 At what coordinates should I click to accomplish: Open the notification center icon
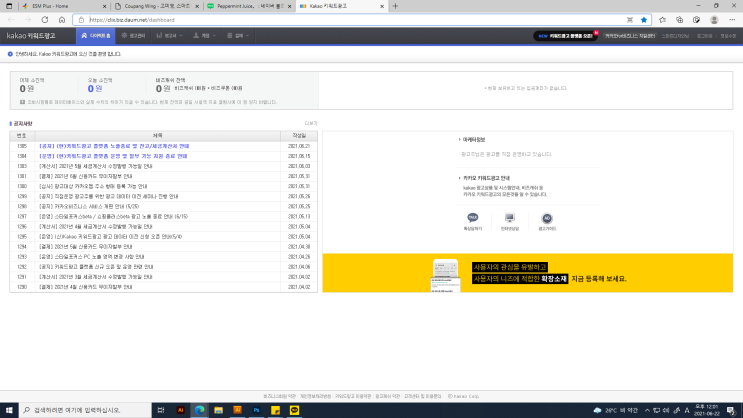pos(731,410)
